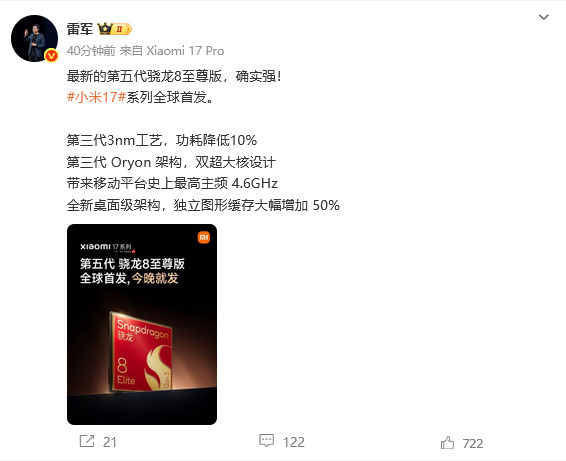
Task: Click the orange MI logo in the poster
Action: 204,237
